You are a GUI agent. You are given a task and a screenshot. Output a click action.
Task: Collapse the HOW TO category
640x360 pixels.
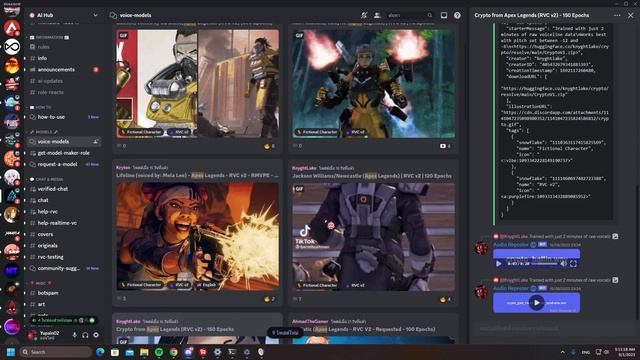click(41, 107)
